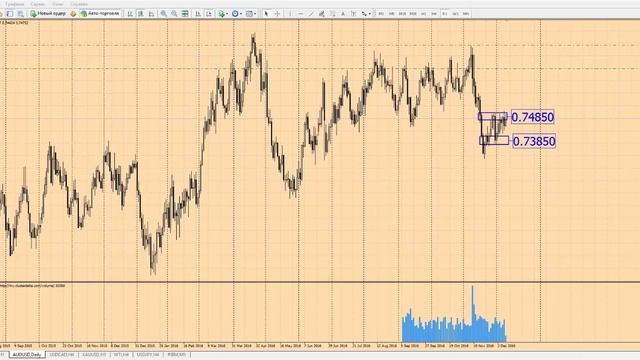Toggle chart auto scroll
Screen dimensions: 640x360
[198, 14]
